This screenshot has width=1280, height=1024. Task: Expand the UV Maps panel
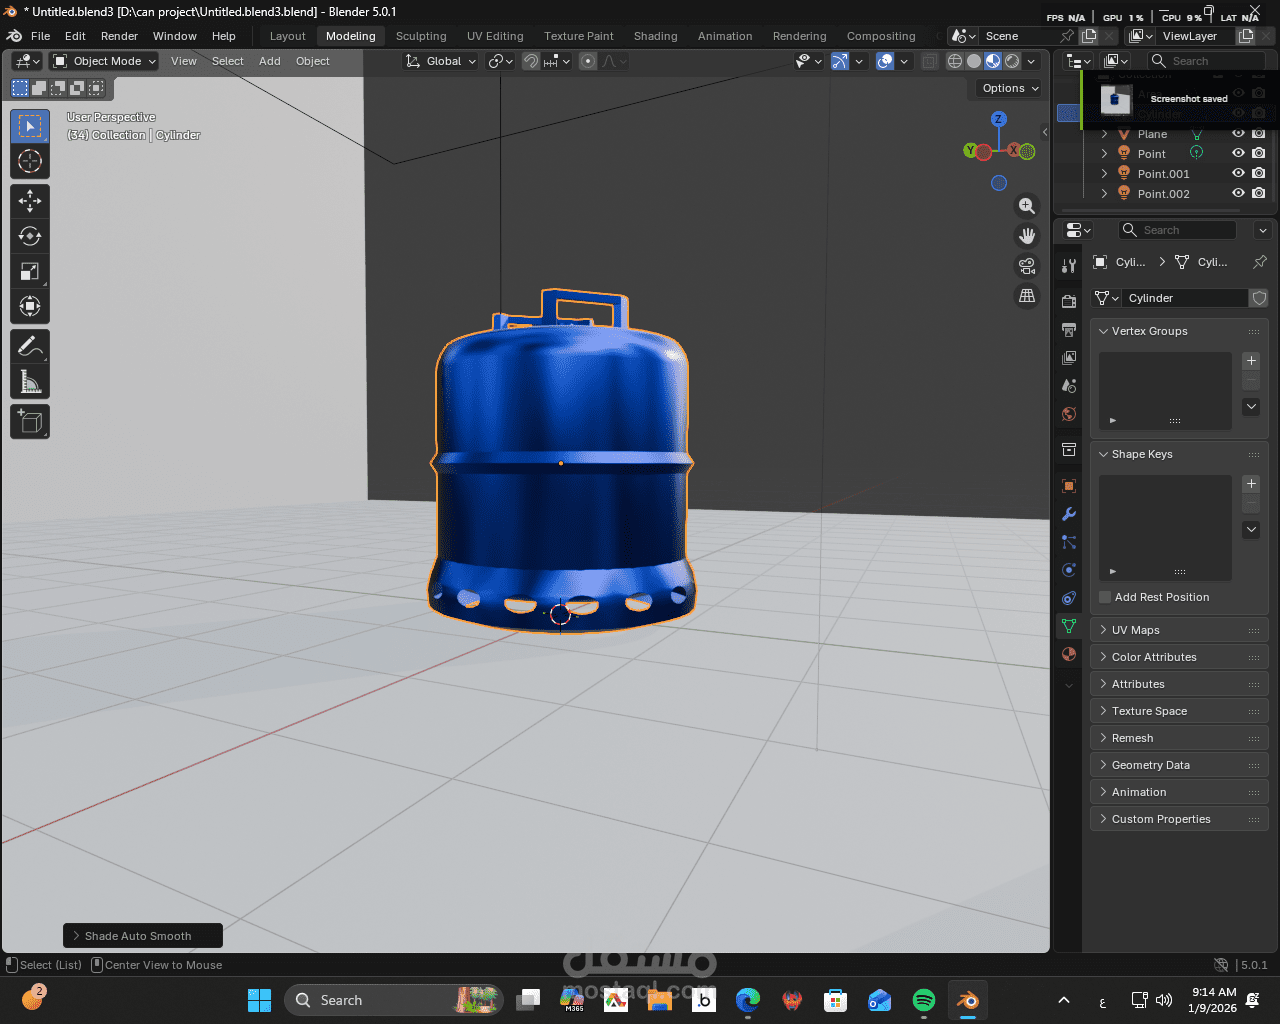(x=1104, y=630)
